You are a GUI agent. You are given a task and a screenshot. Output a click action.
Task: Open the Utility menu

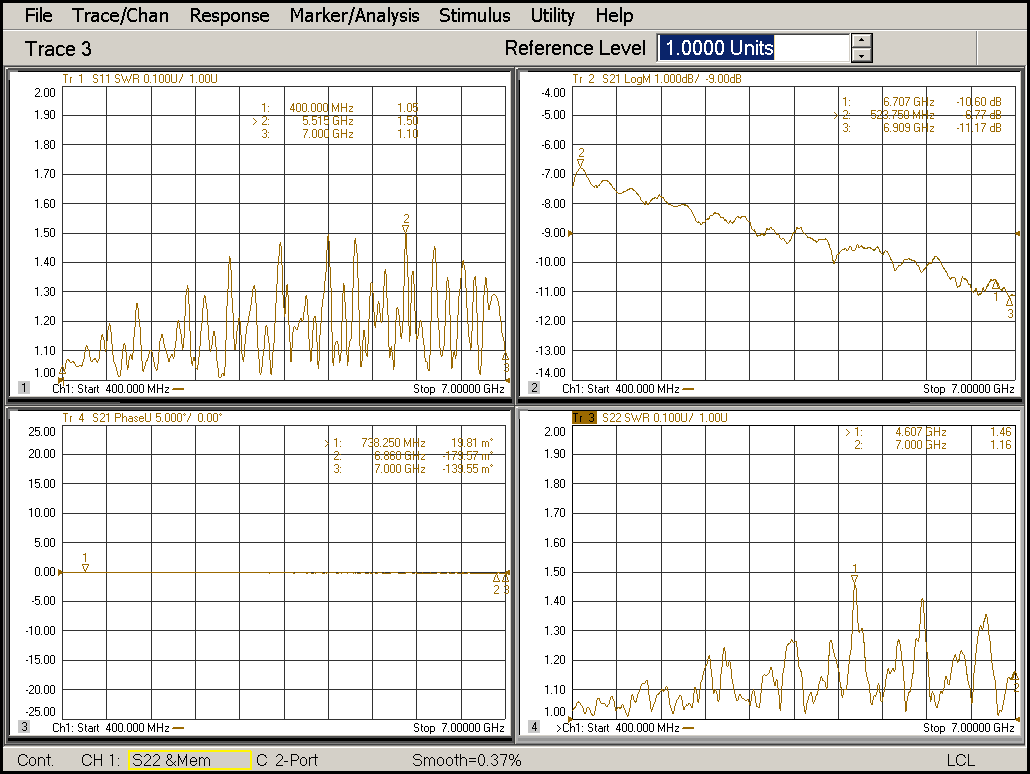click(552, 15)
